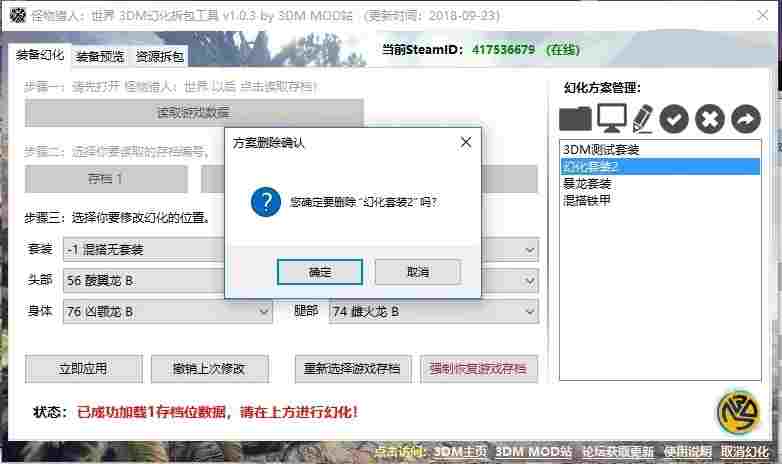
Task: Click the yellow 3DM logo badge
Action: coord(739,413)
